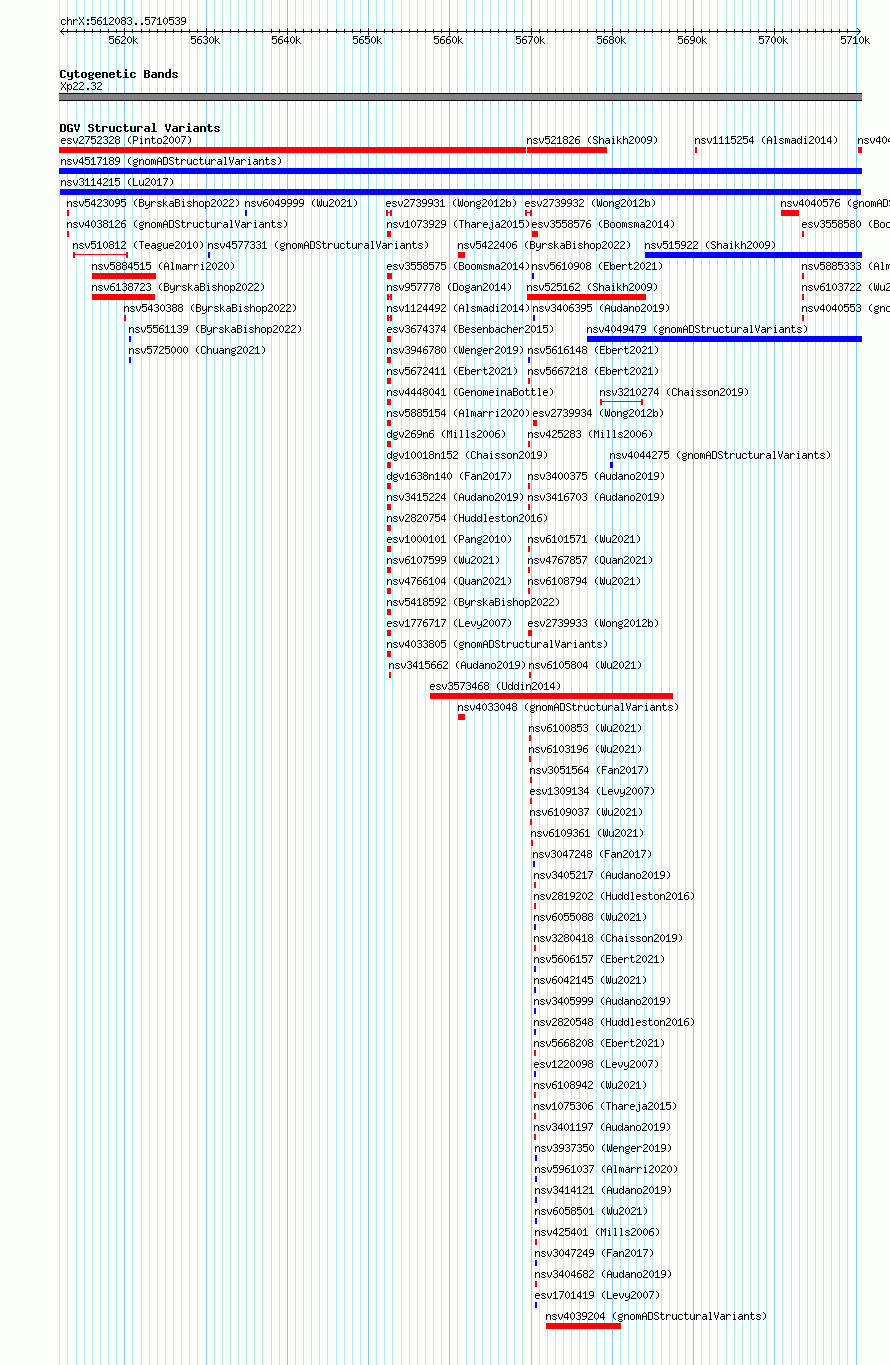Open nsv4044275 gnomAD variant label
890x1365 pixels.
point(720,455)
